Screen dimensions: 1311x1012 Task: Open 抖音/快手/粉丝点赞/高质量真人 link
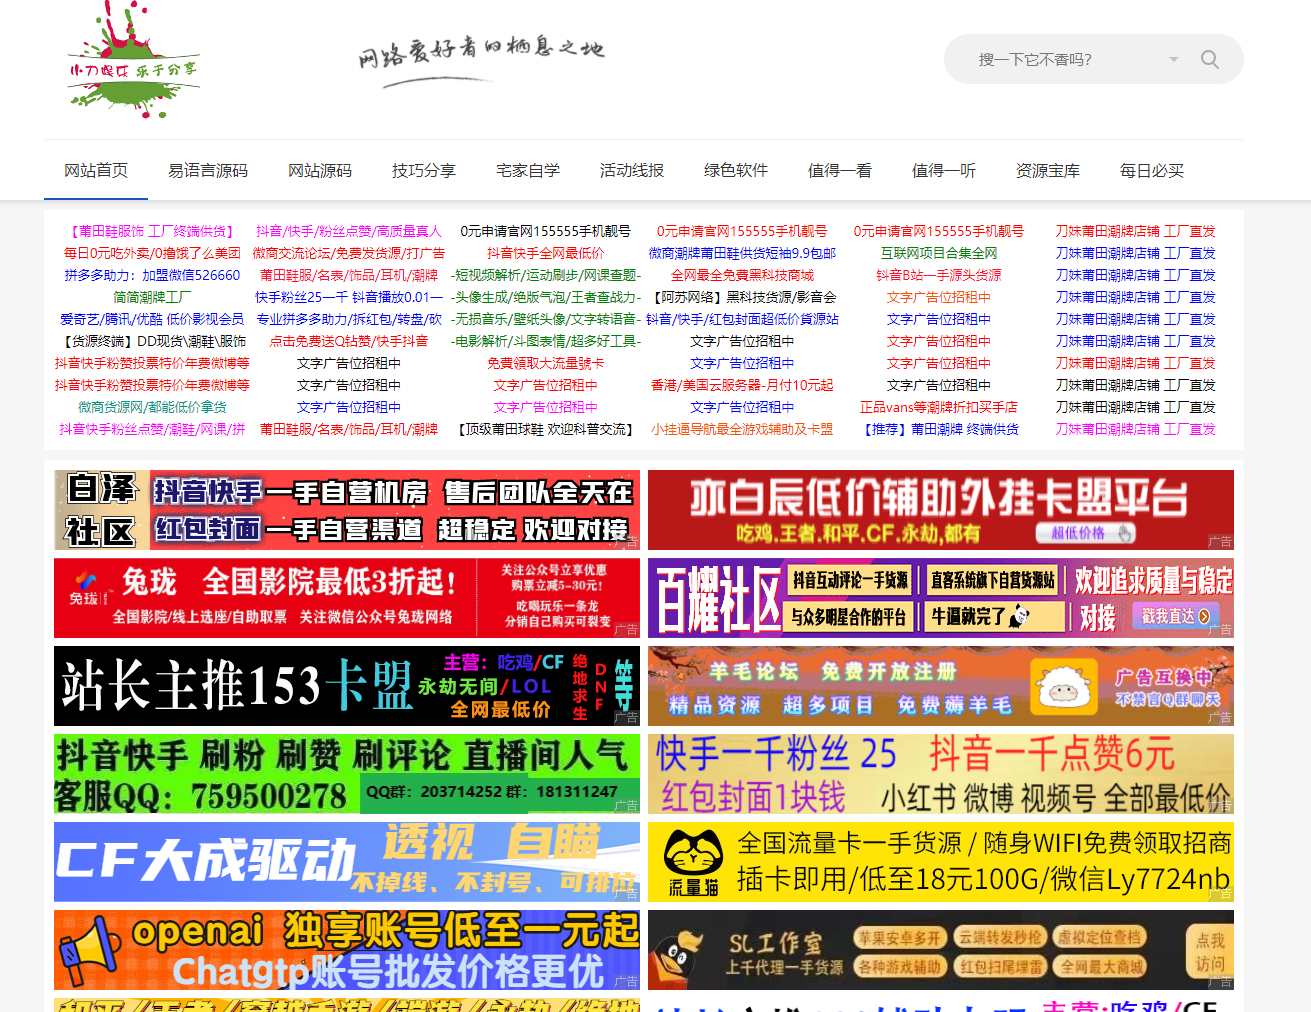coord(349,231)
